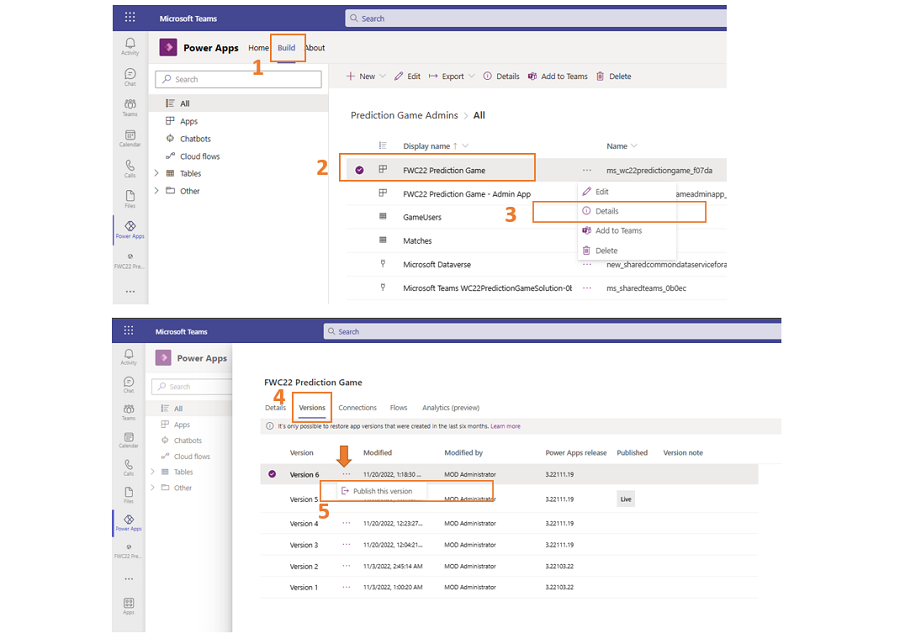Open Teams icon in upper window sidebar
The height and width of the screenshot is (644, 900).
pyautogui.click(x=130, y=107)
